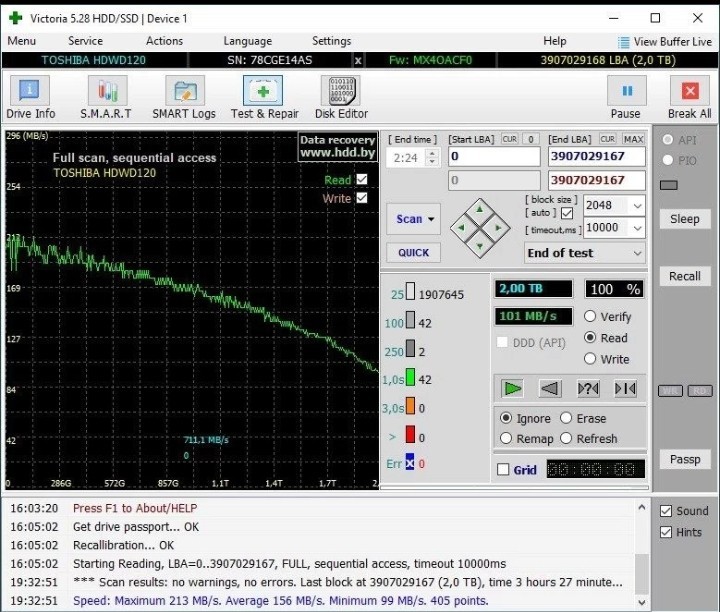Click the Pause scan icon
The width and height of the screenshot is (720, 612).
click(x=627, y=91)
